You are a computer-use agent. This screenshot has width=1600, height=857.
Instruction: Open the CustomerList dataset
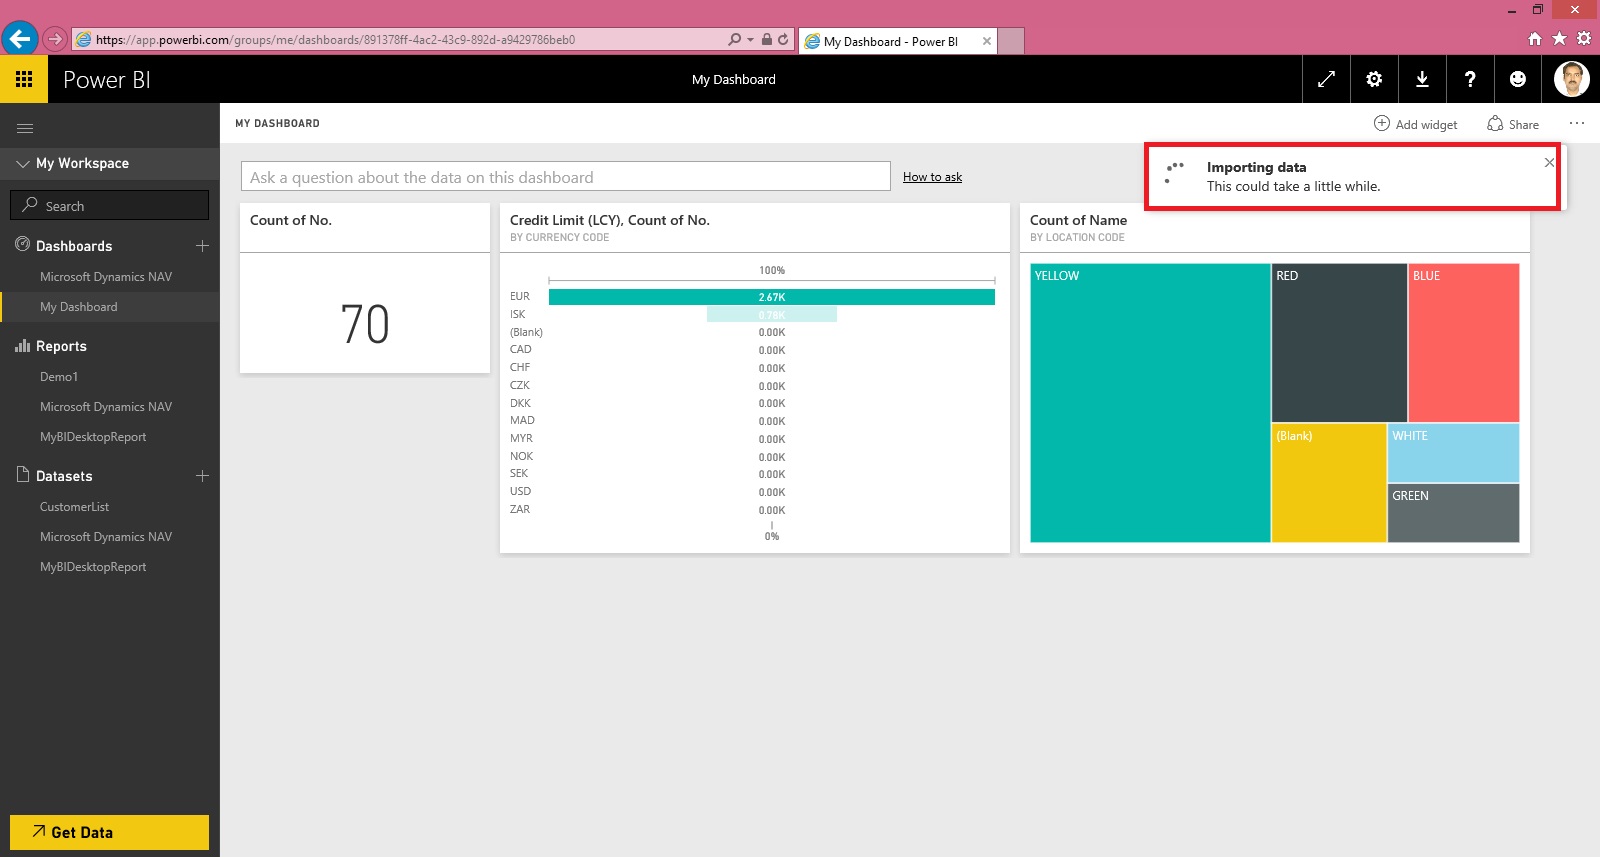point(74,507)
